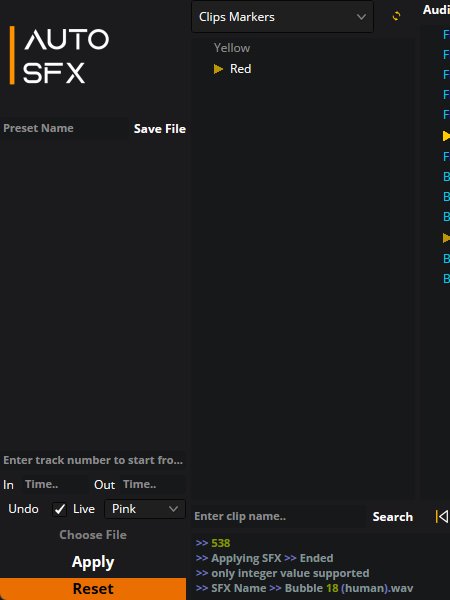Click the Search button
Screen dimensions: 450x600
click(x=393, y=517)
